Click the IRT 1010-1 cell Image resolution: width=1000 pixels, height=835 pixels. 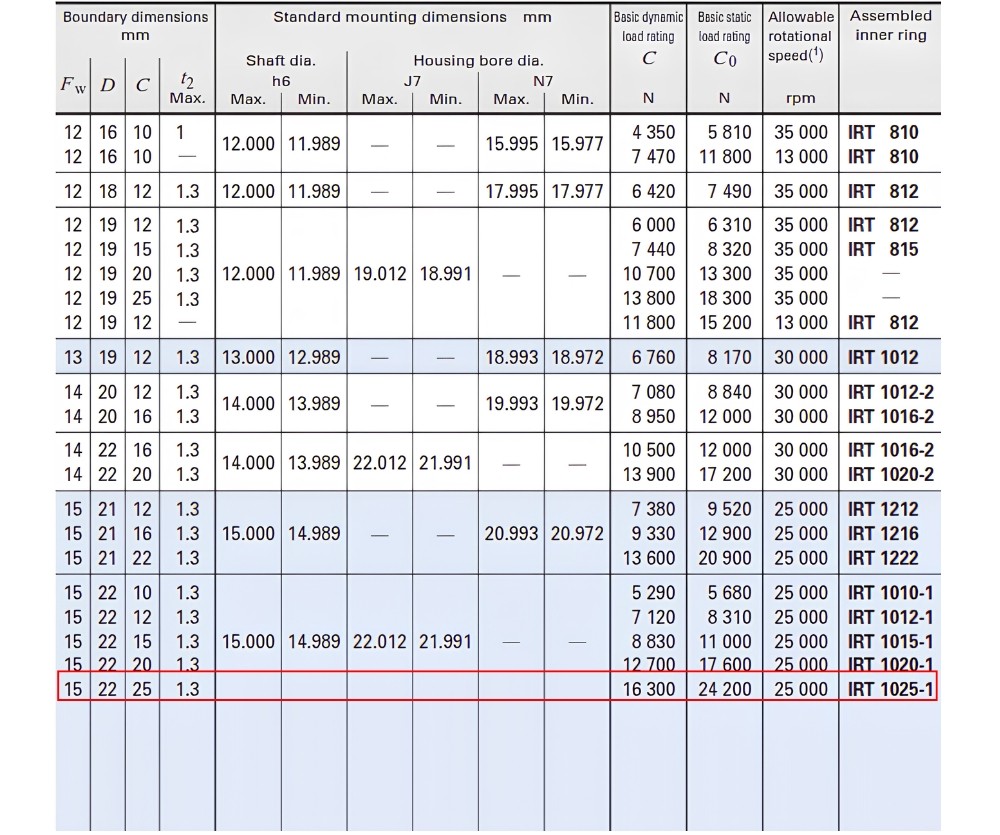[x=890, y=593]
